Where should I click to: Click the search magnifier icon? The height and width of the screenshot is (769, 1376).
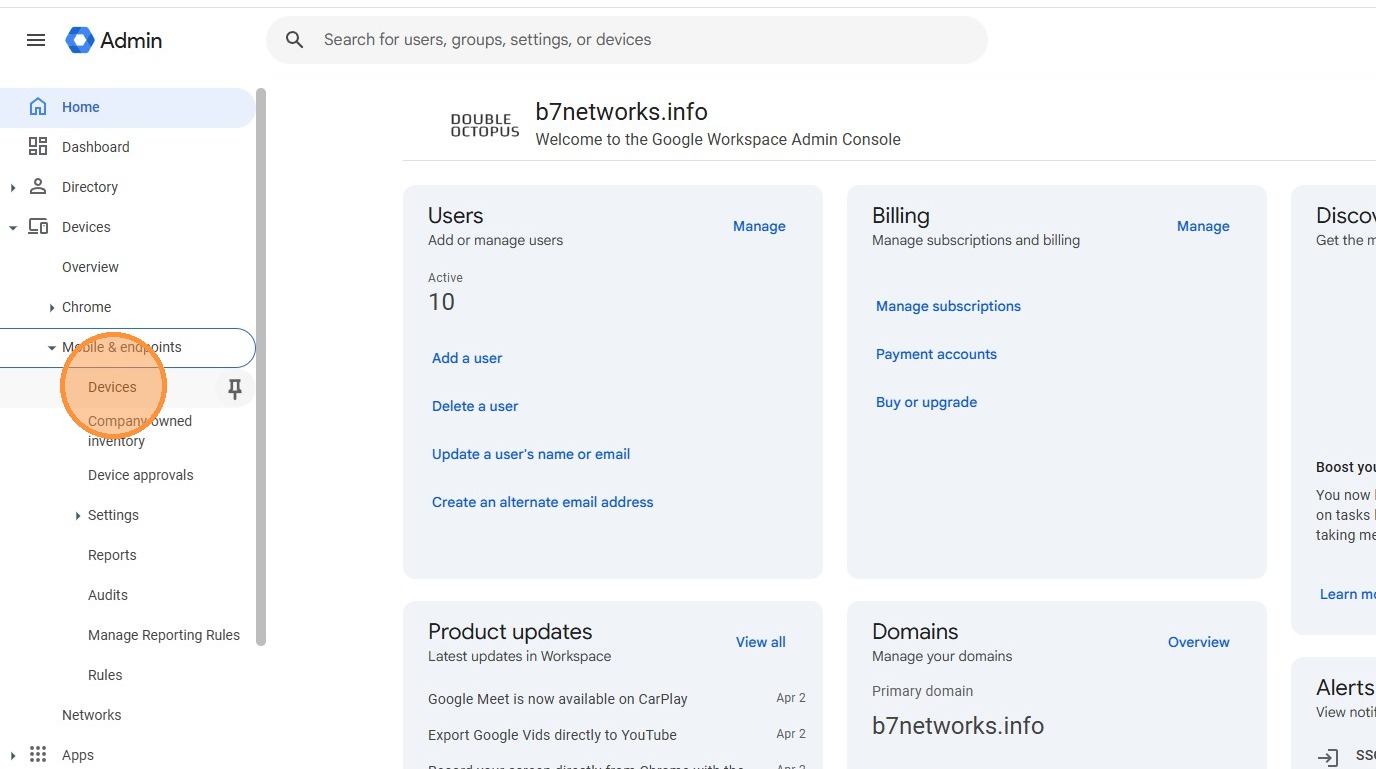pos(294,40)
